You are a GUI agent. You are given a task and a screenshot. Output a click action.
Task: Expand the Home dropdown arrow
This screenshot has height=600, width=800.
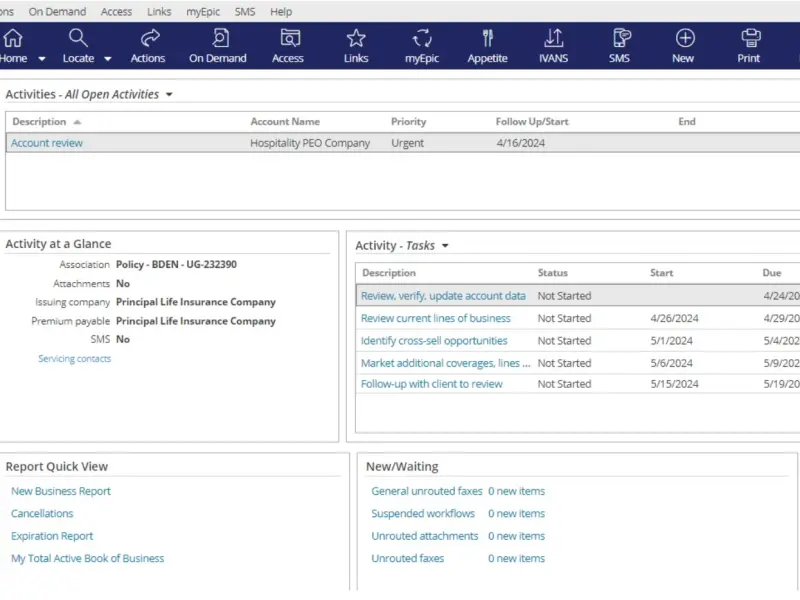(42, 59)
